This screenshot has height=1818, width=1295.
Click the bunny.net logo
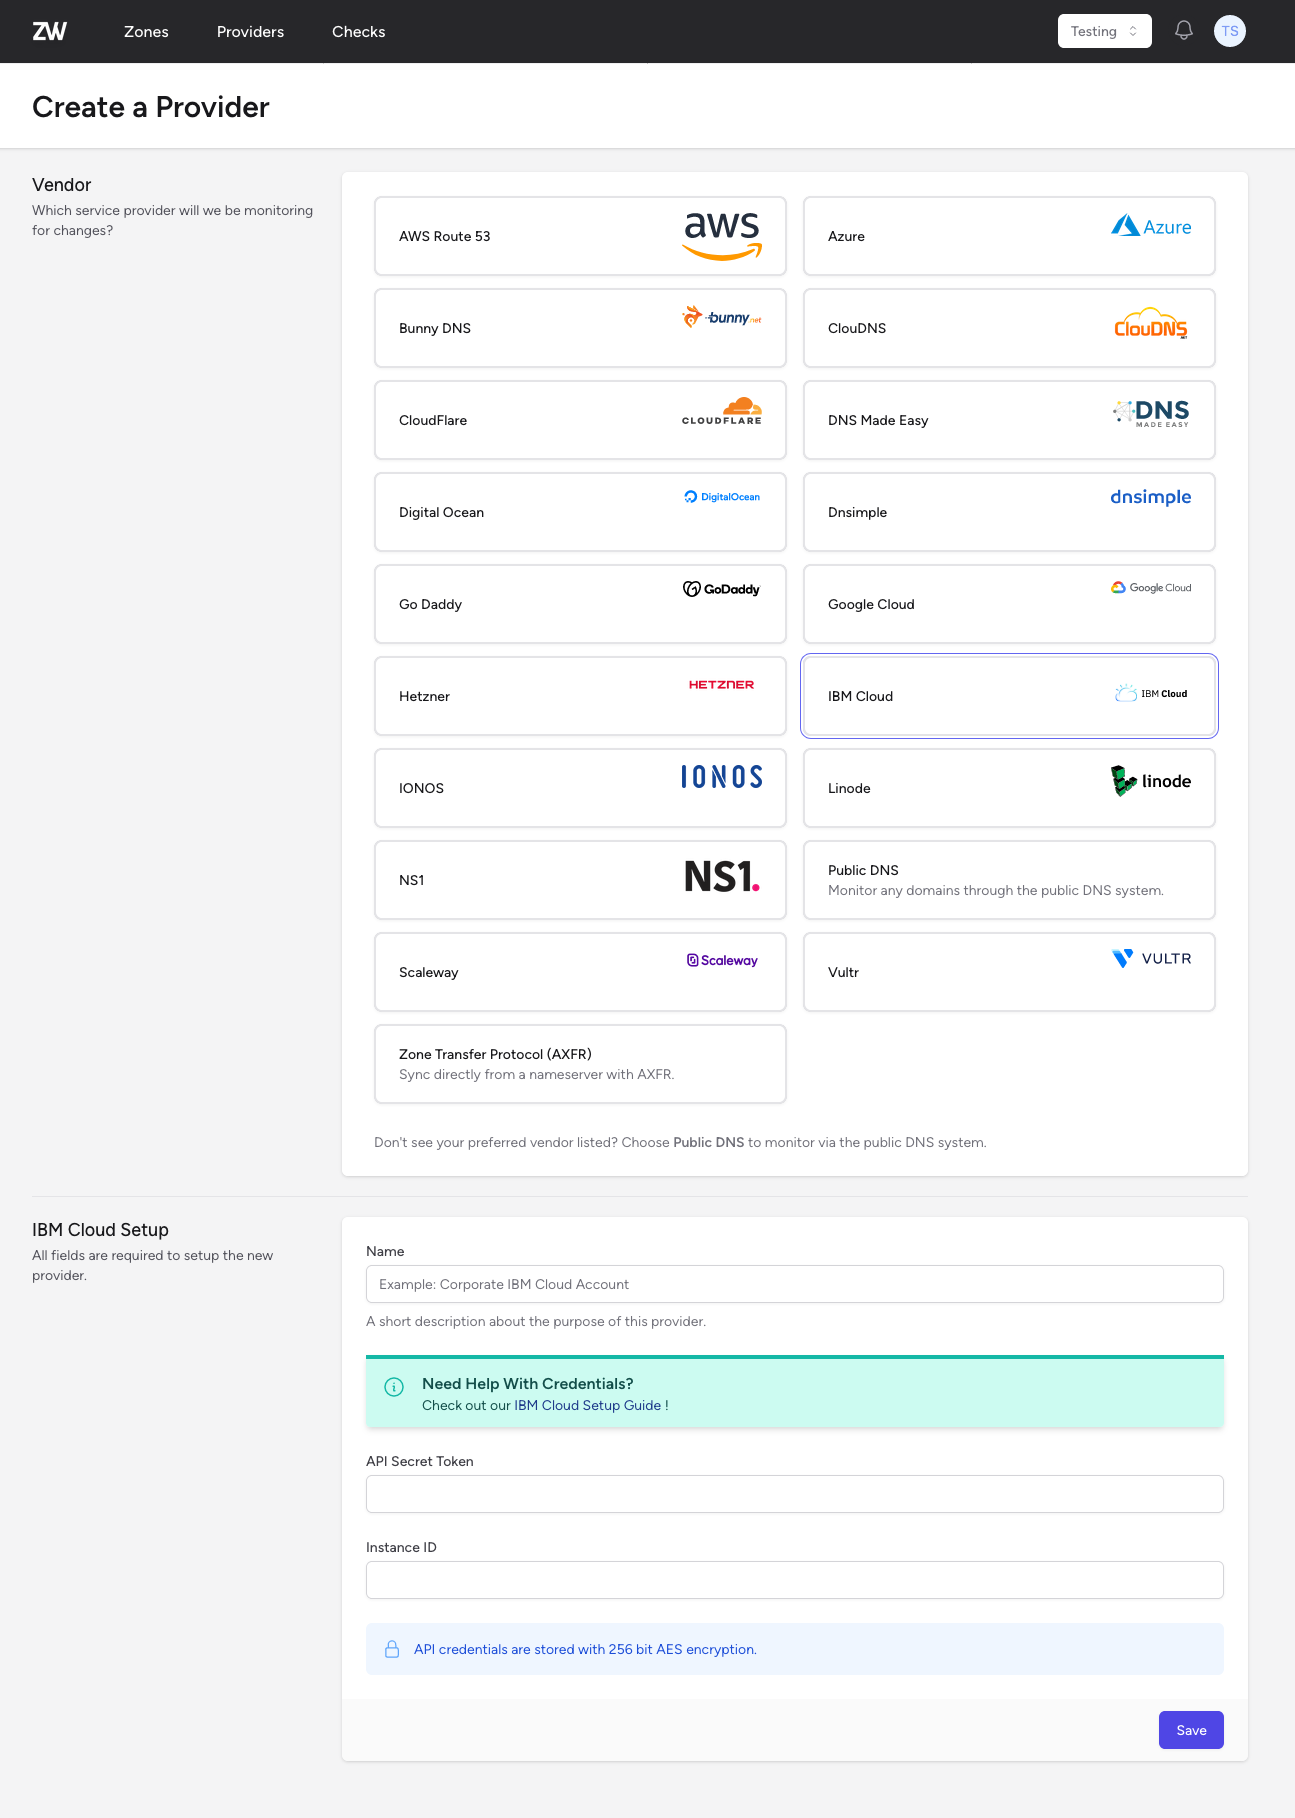point(722,317)
